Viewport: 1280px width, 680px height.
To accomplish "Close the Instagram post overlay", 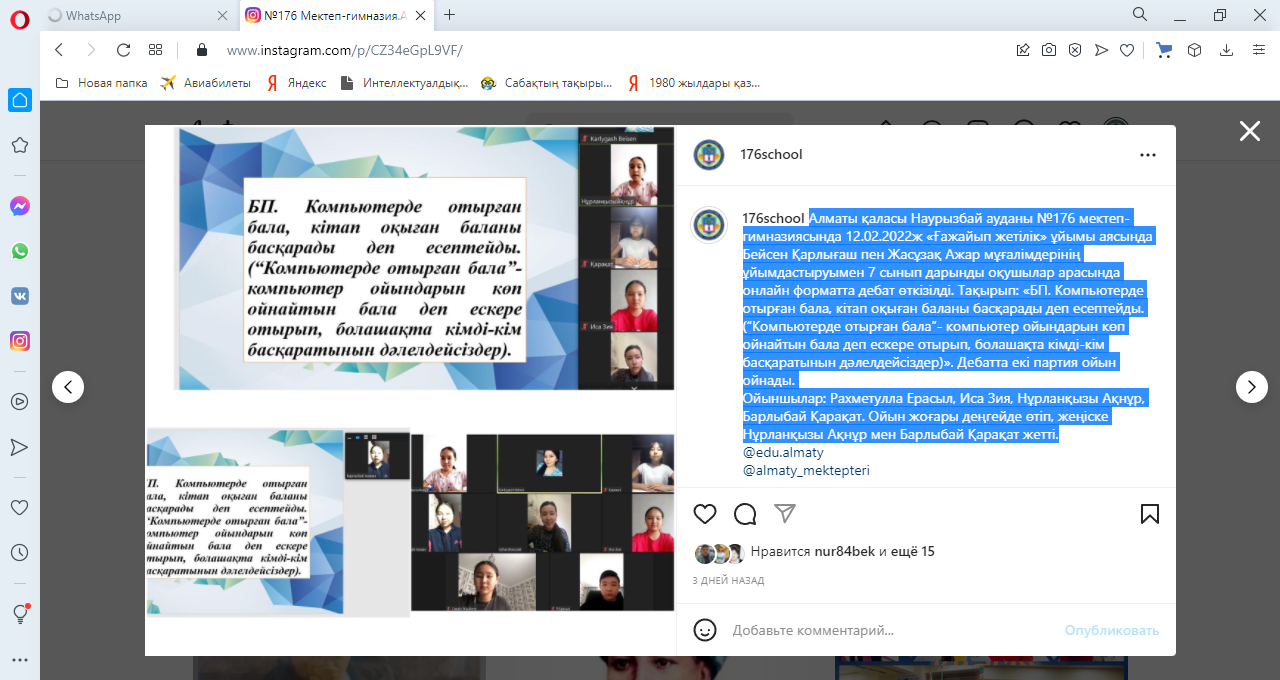I will pyautogui.click(x=1249, y=131).
